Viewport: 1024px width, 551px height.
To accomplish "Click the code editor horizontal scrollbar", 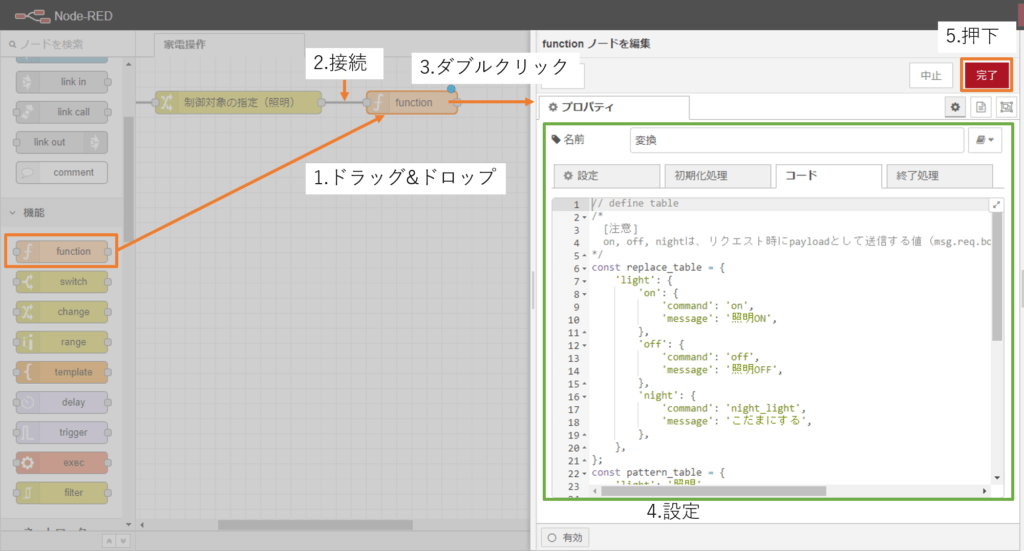I will point(713,491).
